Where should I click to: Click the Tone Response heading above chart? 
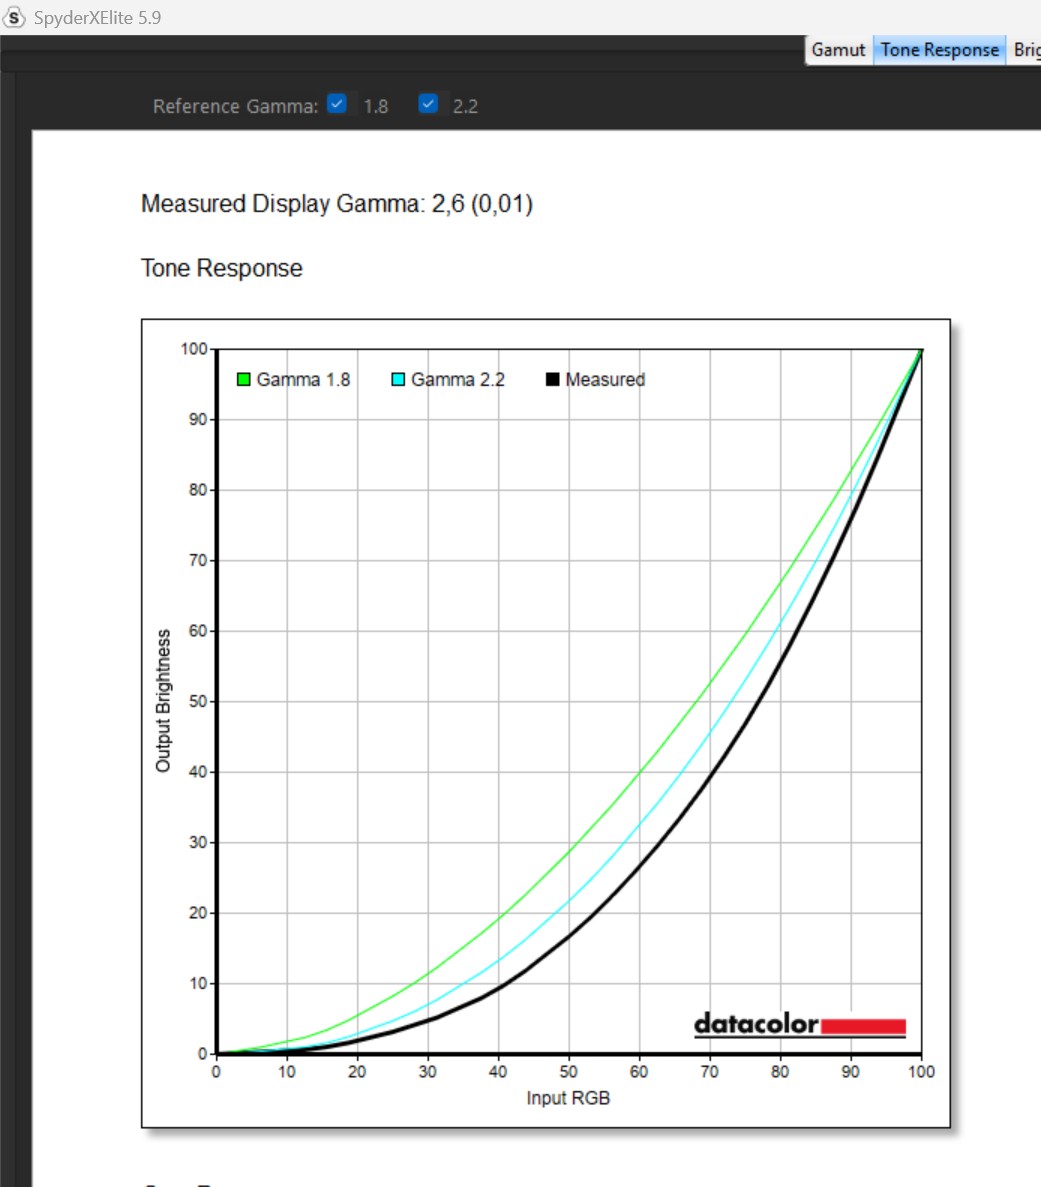click(x=221, y=268)
